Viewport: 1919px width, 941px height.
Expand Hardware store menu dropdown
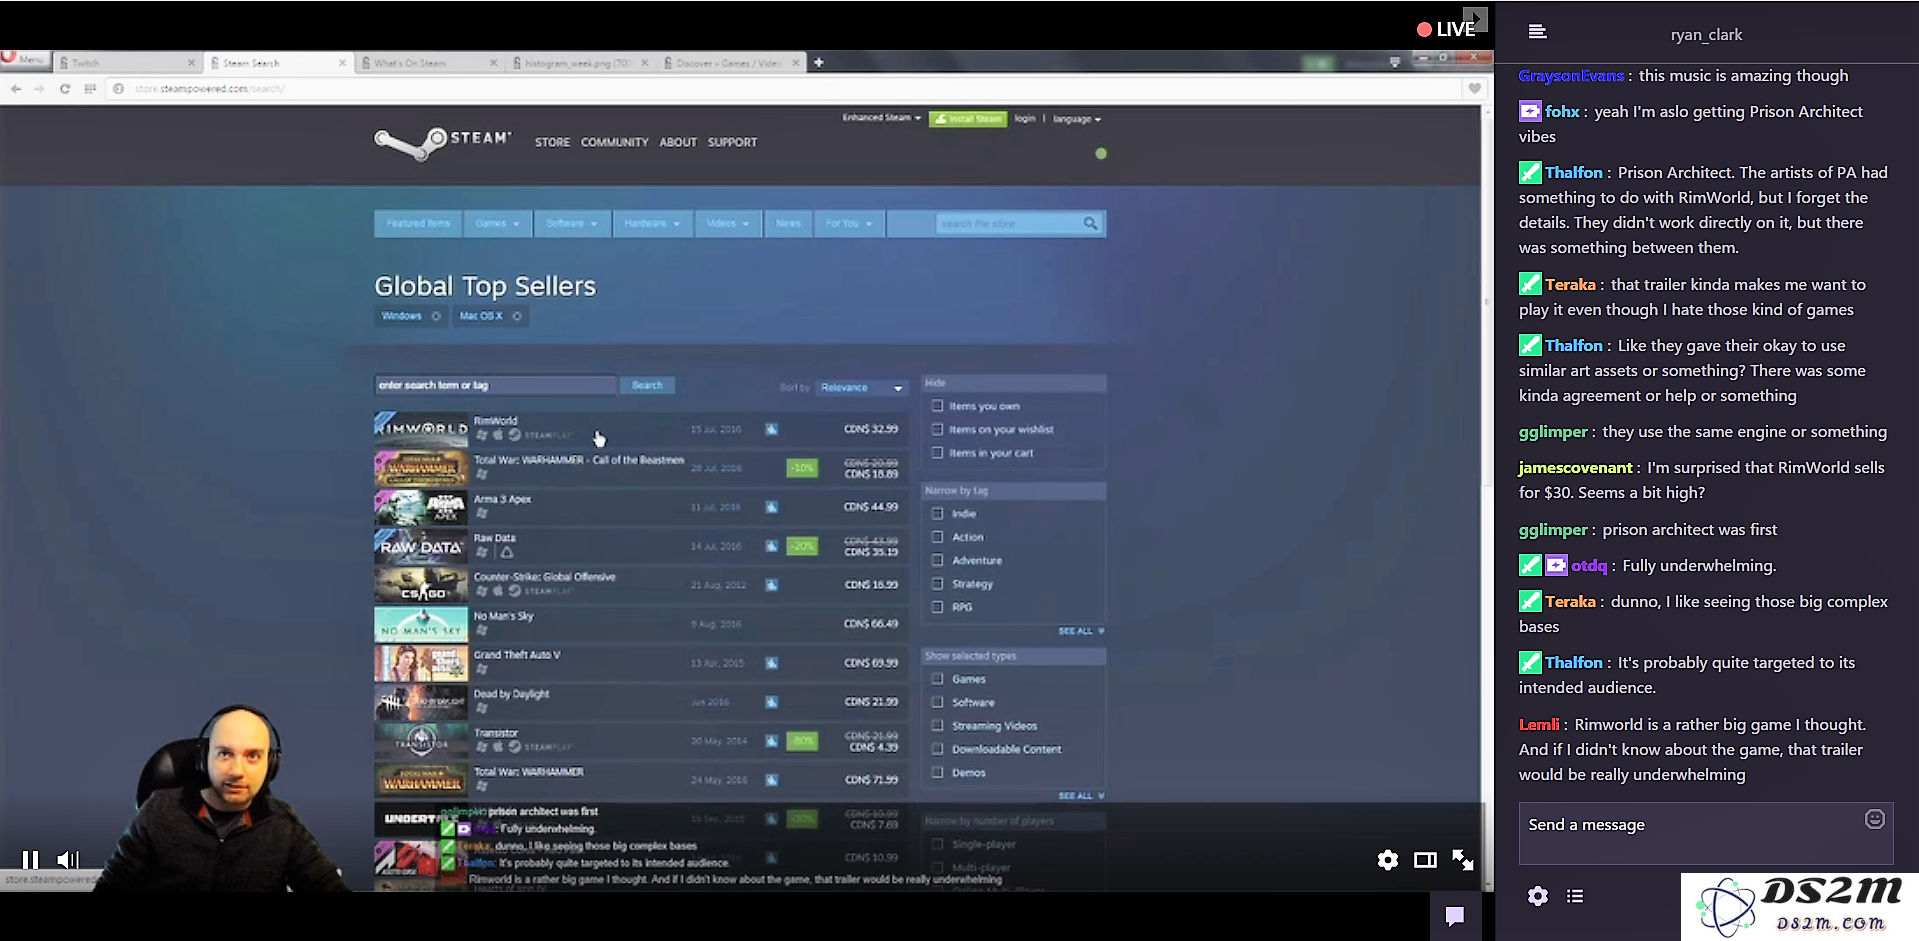[x=651, y=223]
